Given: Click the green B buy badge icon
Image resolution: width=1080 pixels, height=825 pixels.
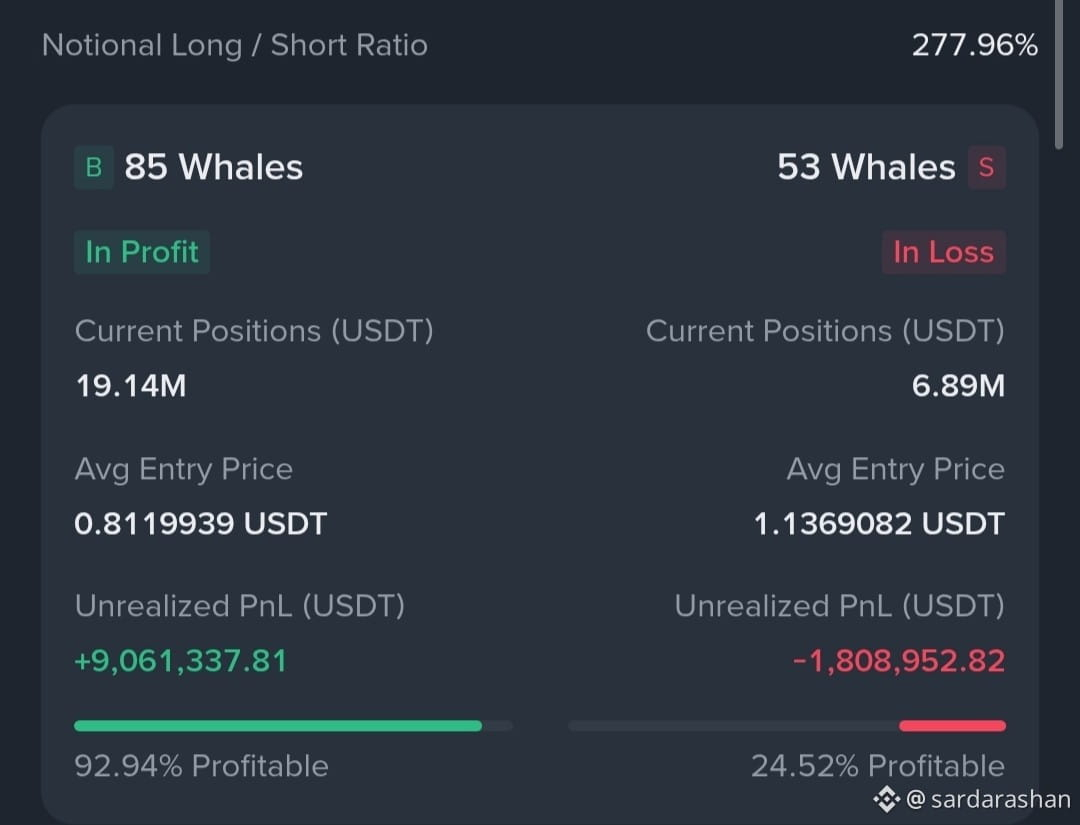Looking at the screenshot, I should pos(94,167).
